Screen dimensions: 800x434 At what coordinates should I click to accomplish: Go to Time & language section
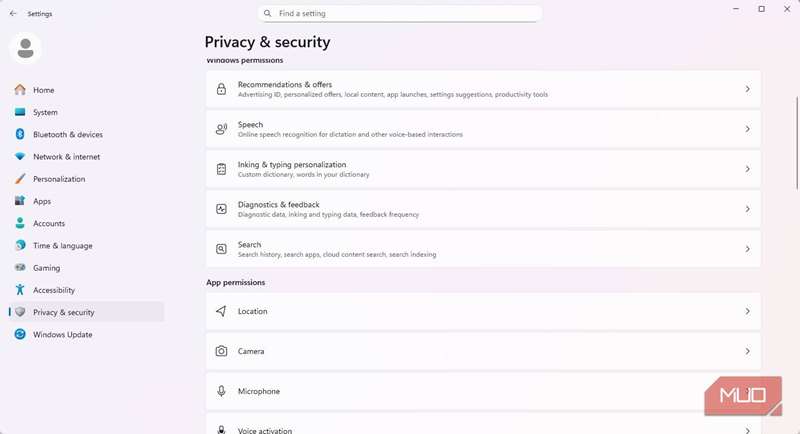click(62, 246)
